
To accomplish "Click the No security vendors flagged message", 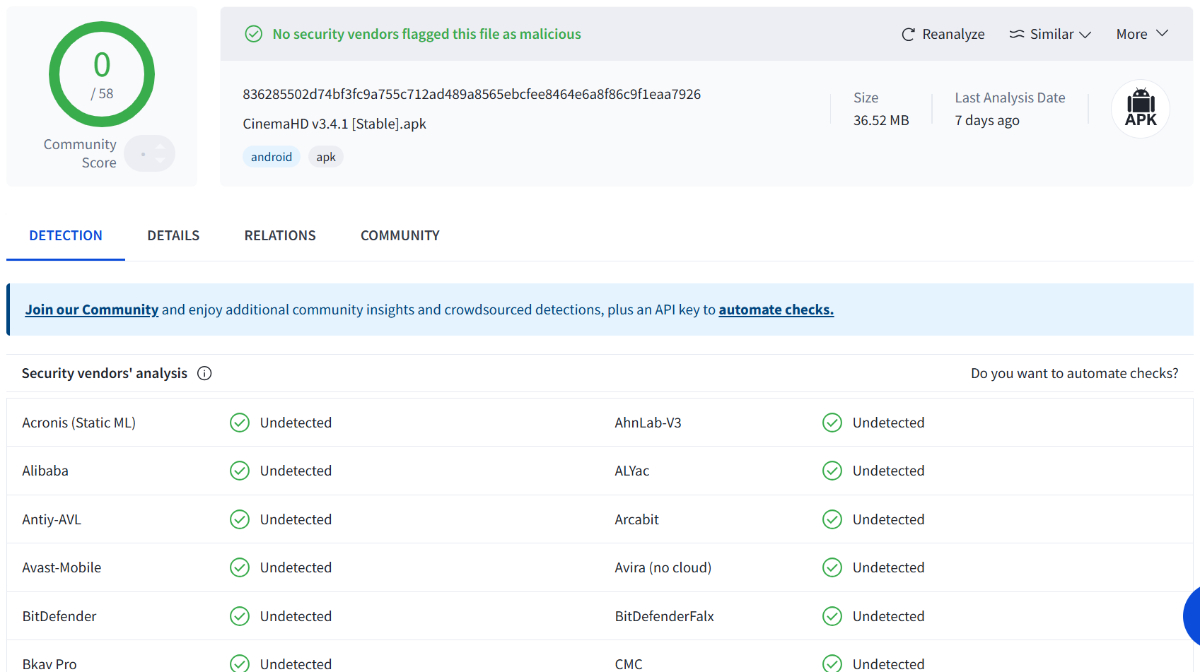I will (427, 34).
